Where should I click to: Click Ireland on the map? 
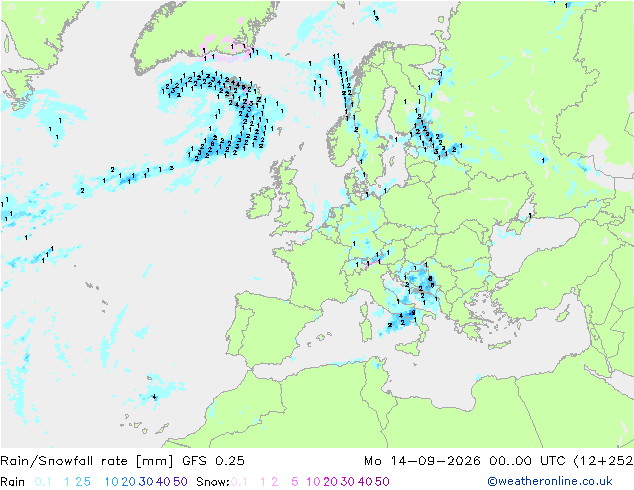[262, 203]
